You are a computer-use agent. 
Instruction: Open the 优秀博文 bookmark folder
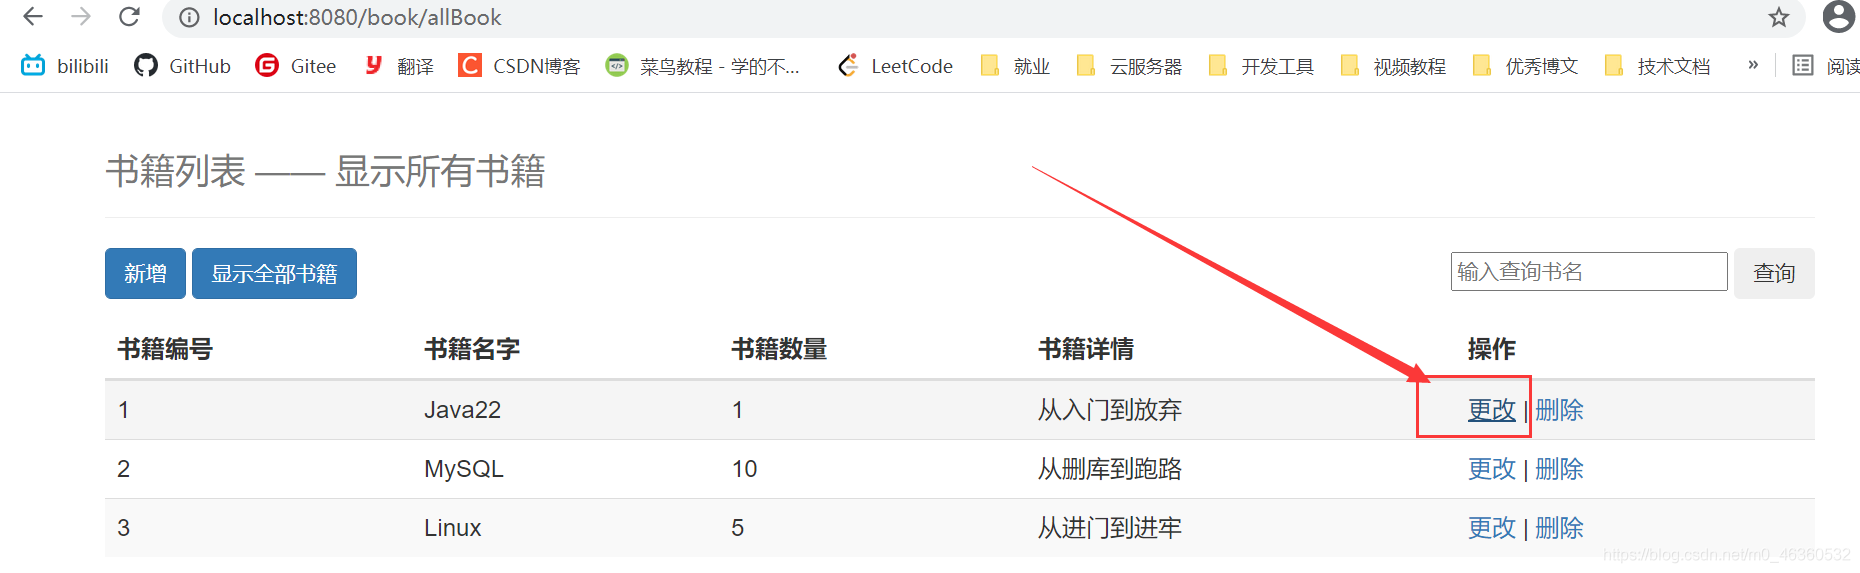pos(1525,66)
